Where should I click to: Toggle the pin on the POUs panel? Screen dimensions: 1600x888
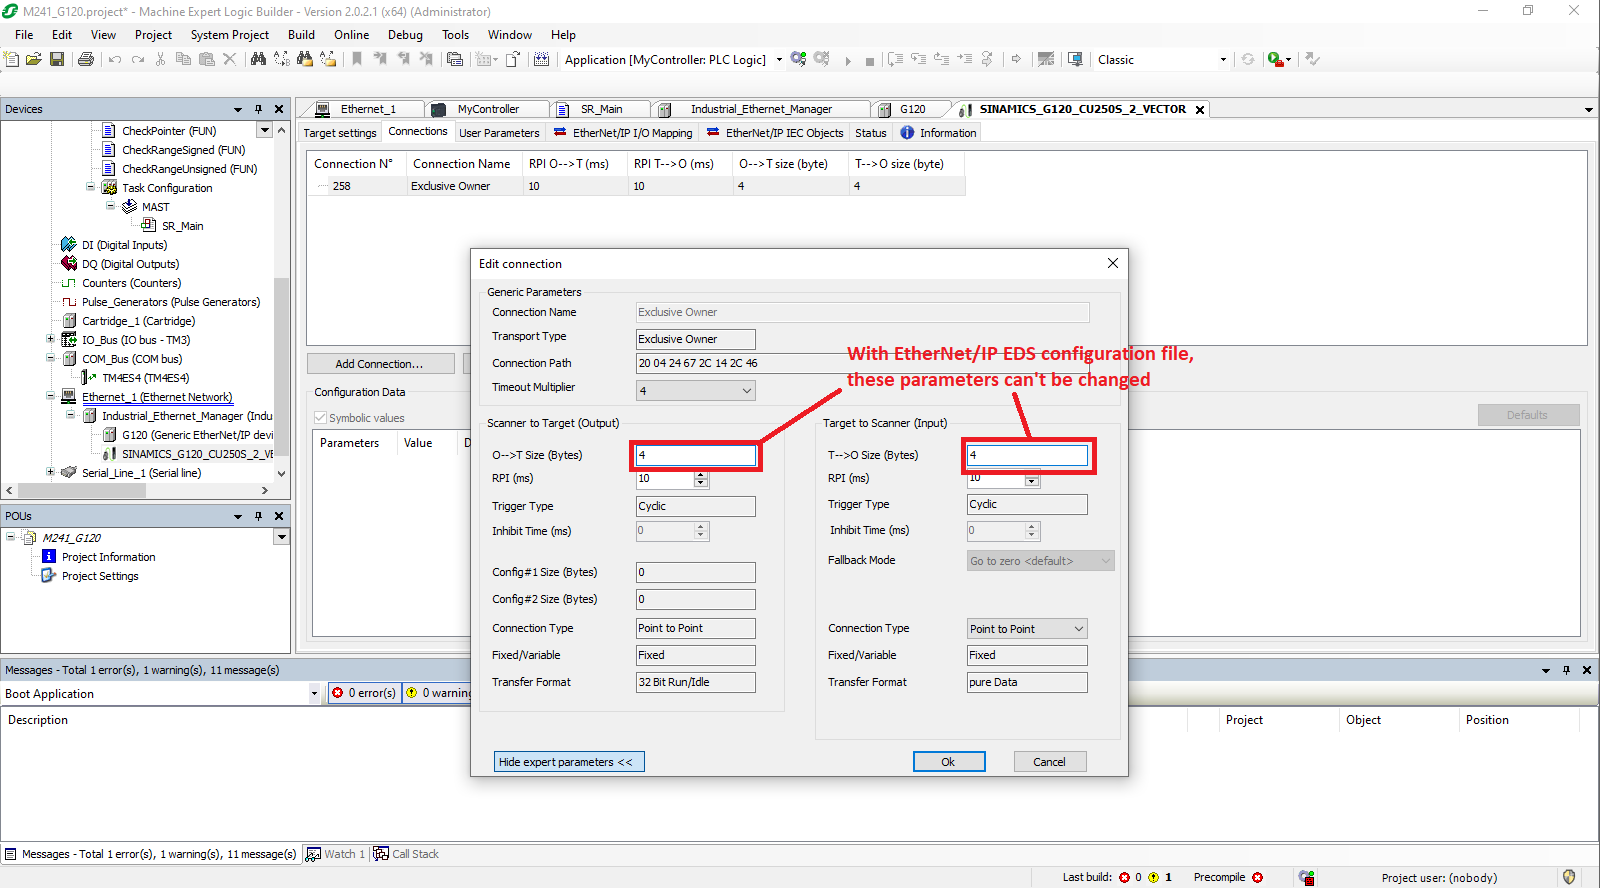pos(258,516)
